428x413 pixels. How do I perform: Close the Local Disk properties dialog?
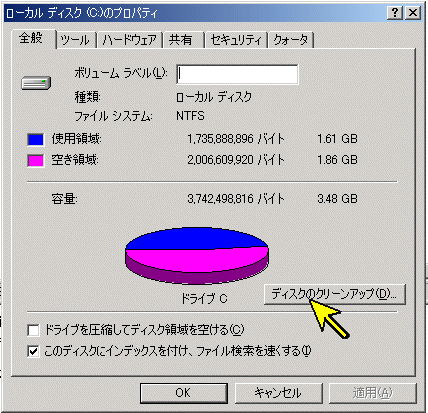pyautogui.click(x=413, y=13)
